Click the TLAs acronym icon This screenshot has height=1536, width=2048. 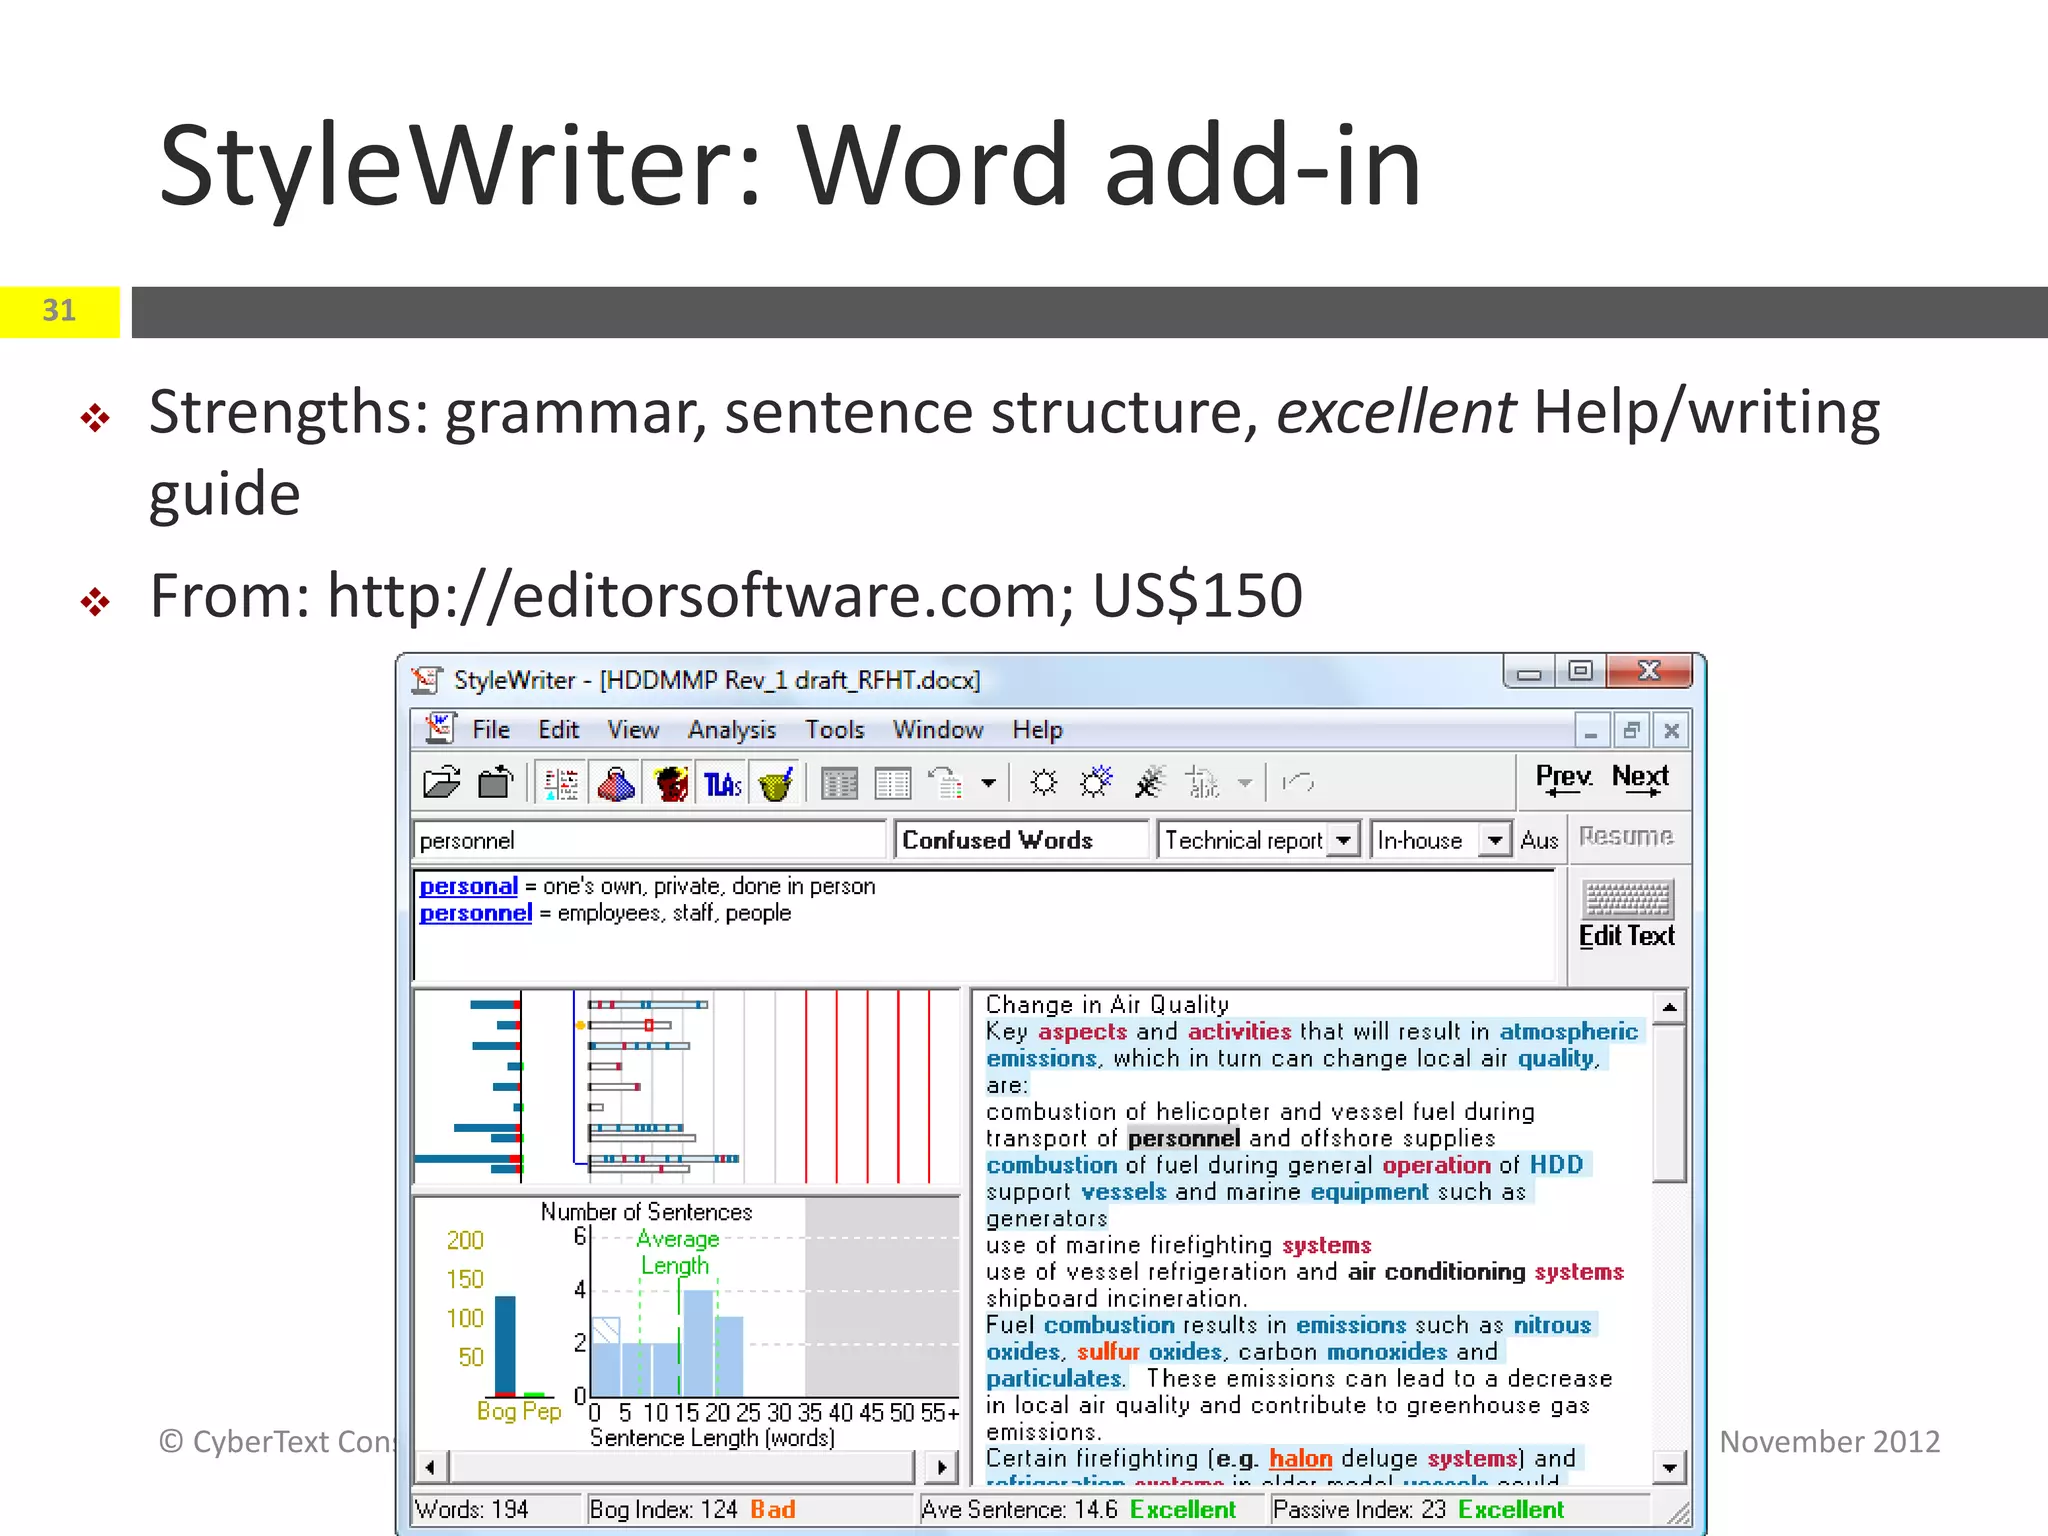point(723,783)
